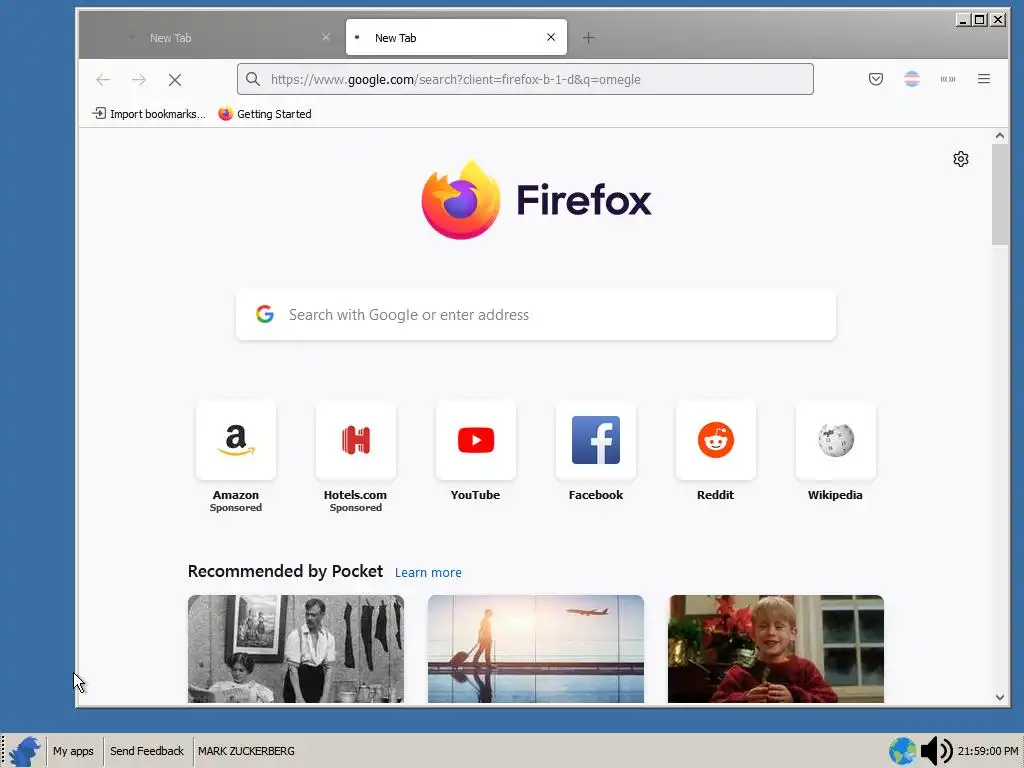Image resolution: width=1024 pixels, height=768 pixels.
Task: Open the airport traveler Pocket story
Action: click(x=536, y=648)
